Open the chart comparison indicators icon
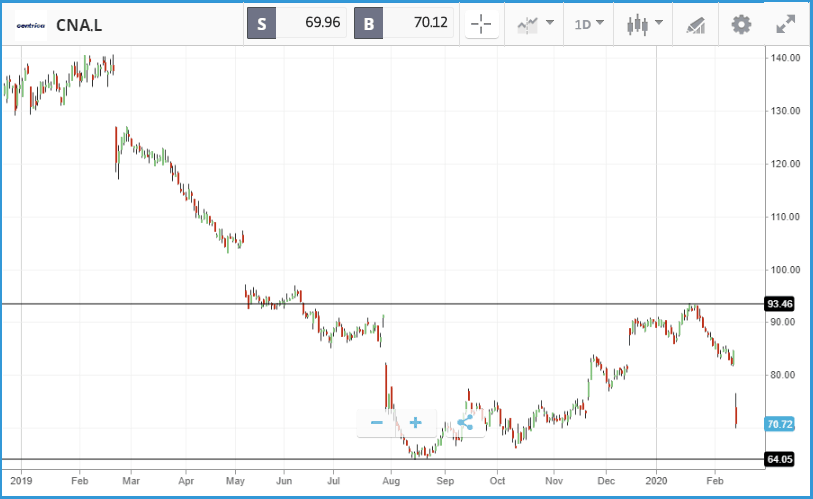813x499 pixels. coord(528,24)
